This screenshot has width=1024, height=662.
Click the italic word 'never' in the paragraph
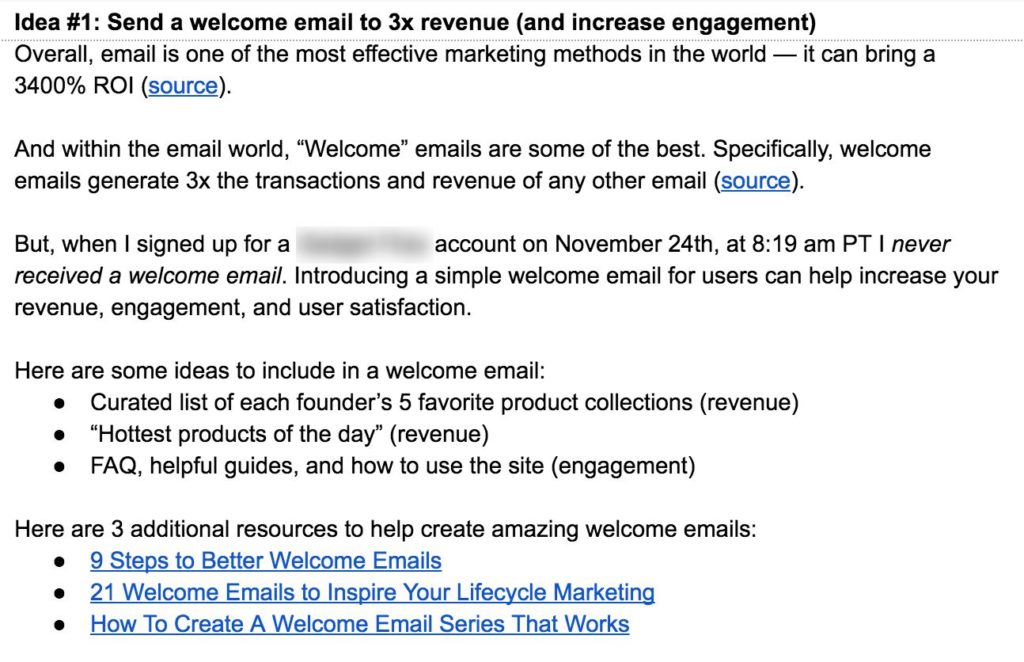921,244
